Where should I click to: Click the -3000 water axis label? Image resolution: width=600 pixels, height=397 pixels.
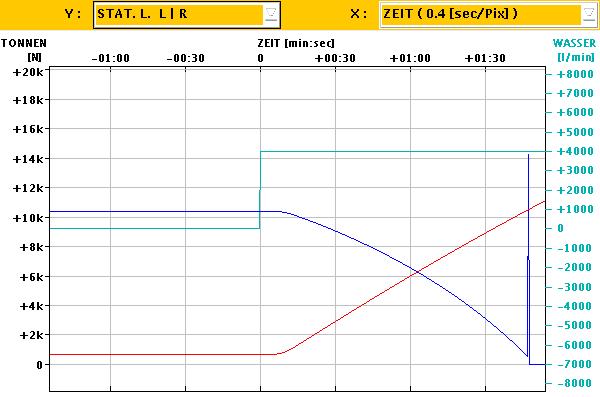[575, 287]
